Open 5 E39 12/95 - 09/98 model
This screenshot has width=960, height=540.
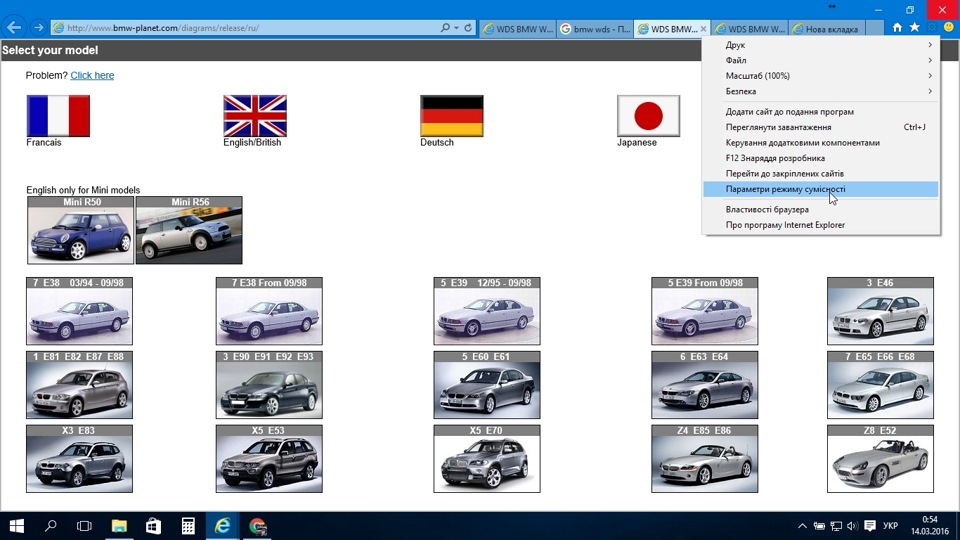point(487,311)
